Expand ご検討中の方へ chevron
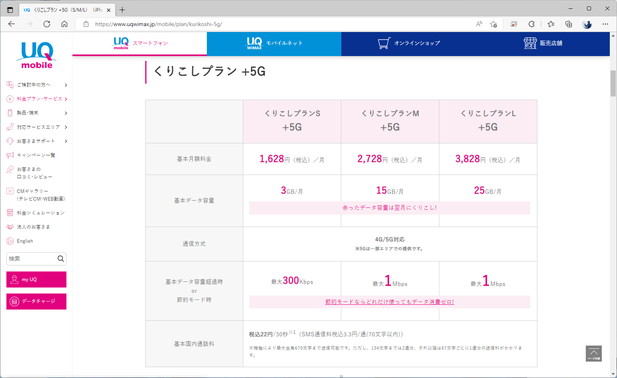 (x=66, y=85)
